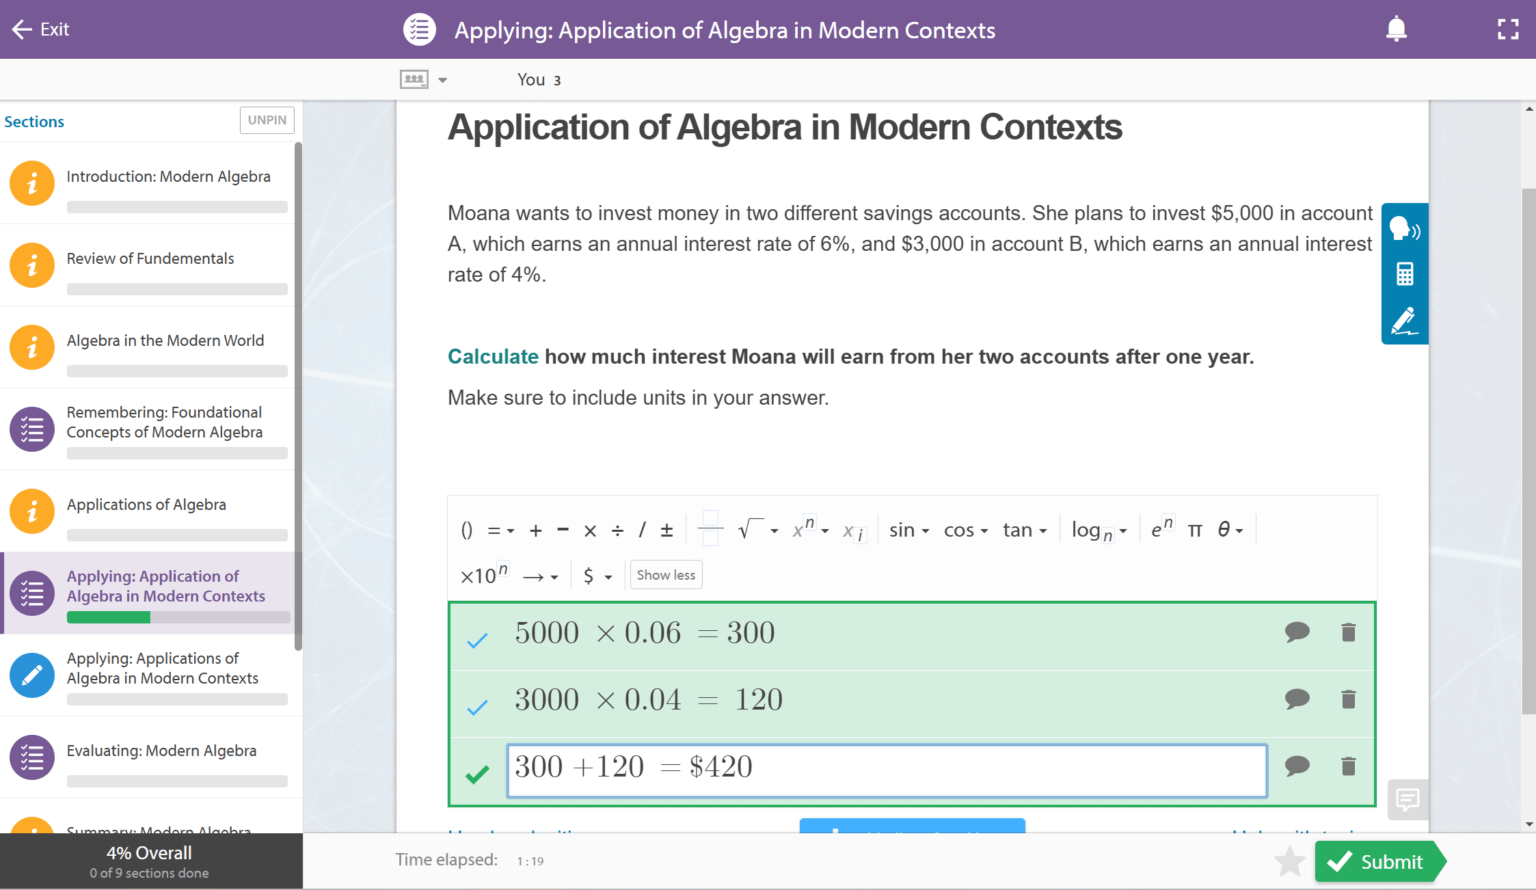The height and width of the screenshot is (890, 1536).
Task: Select the Review of Fundementals section
Action: click(x=150, y=258)
